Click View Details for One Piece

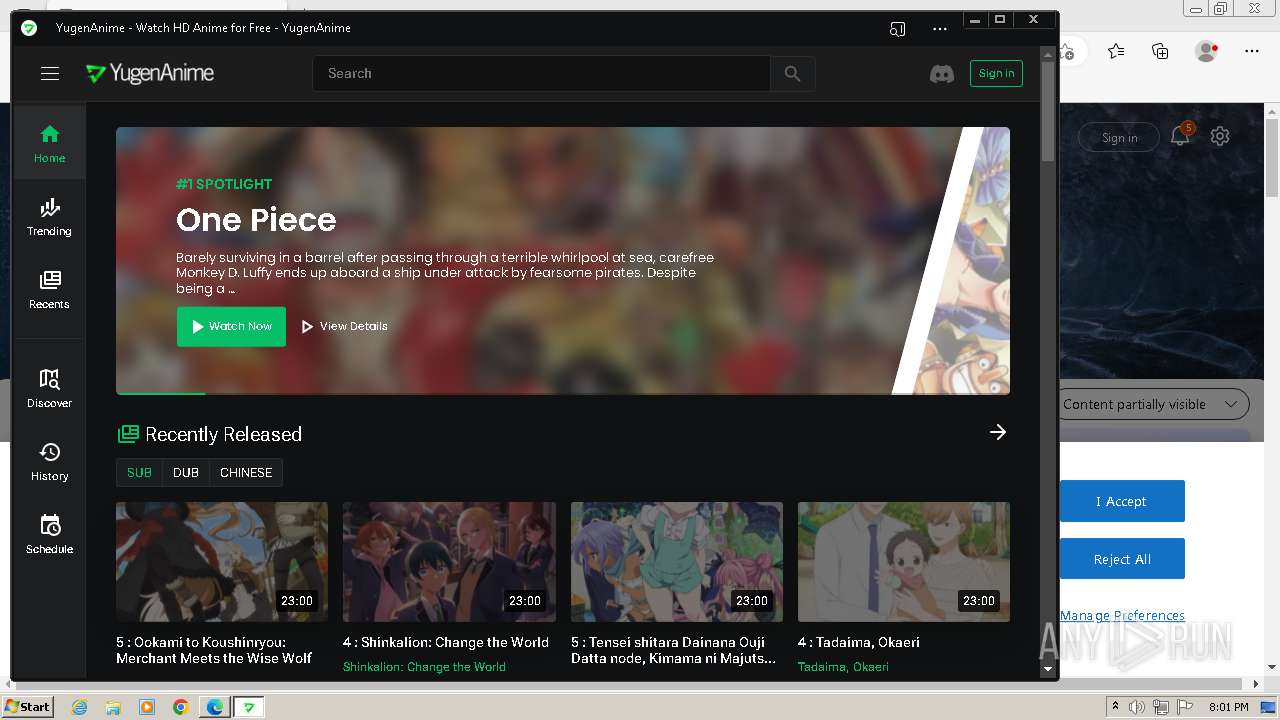[x=344, y=326]
